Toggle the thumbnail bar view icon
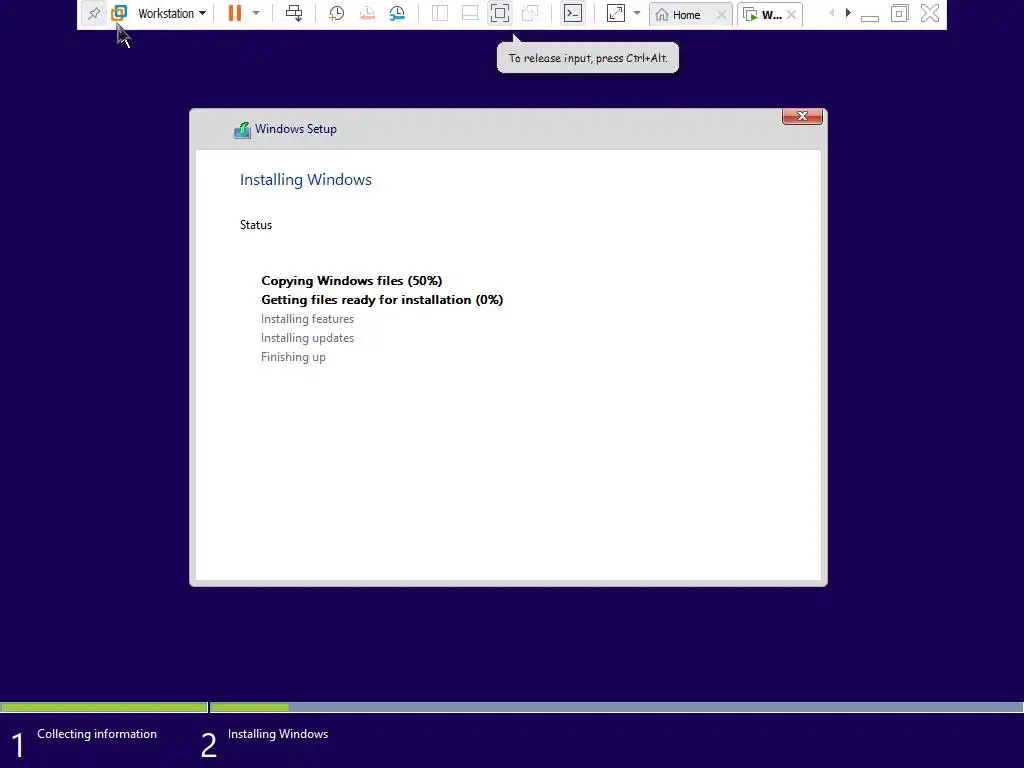1024x768 pixels. pyautogui.click(x=470, y=13)
